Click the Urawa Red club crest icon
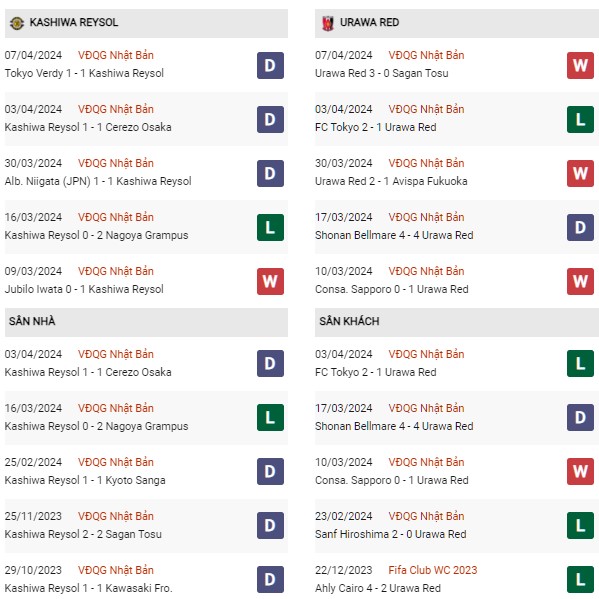The image size is (599, 599). (x=328, y=23)
